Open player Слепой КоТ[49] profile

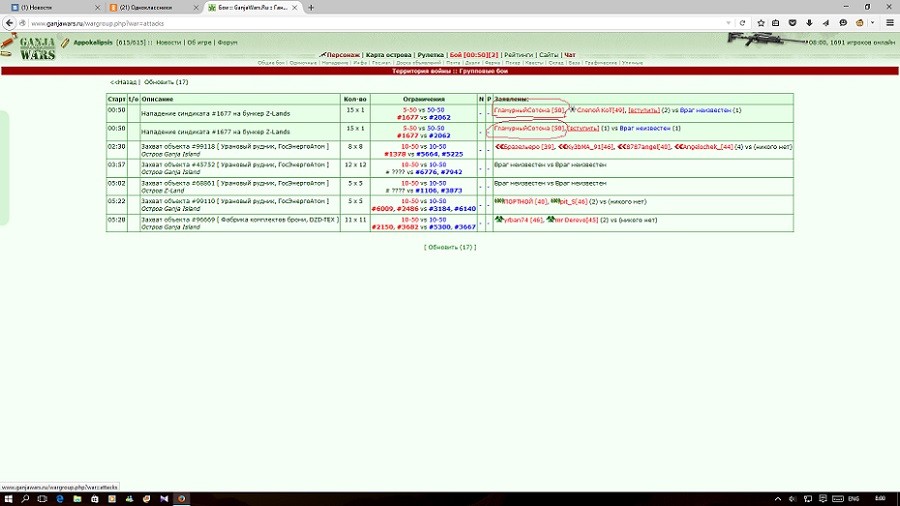[x=600, y=110]
